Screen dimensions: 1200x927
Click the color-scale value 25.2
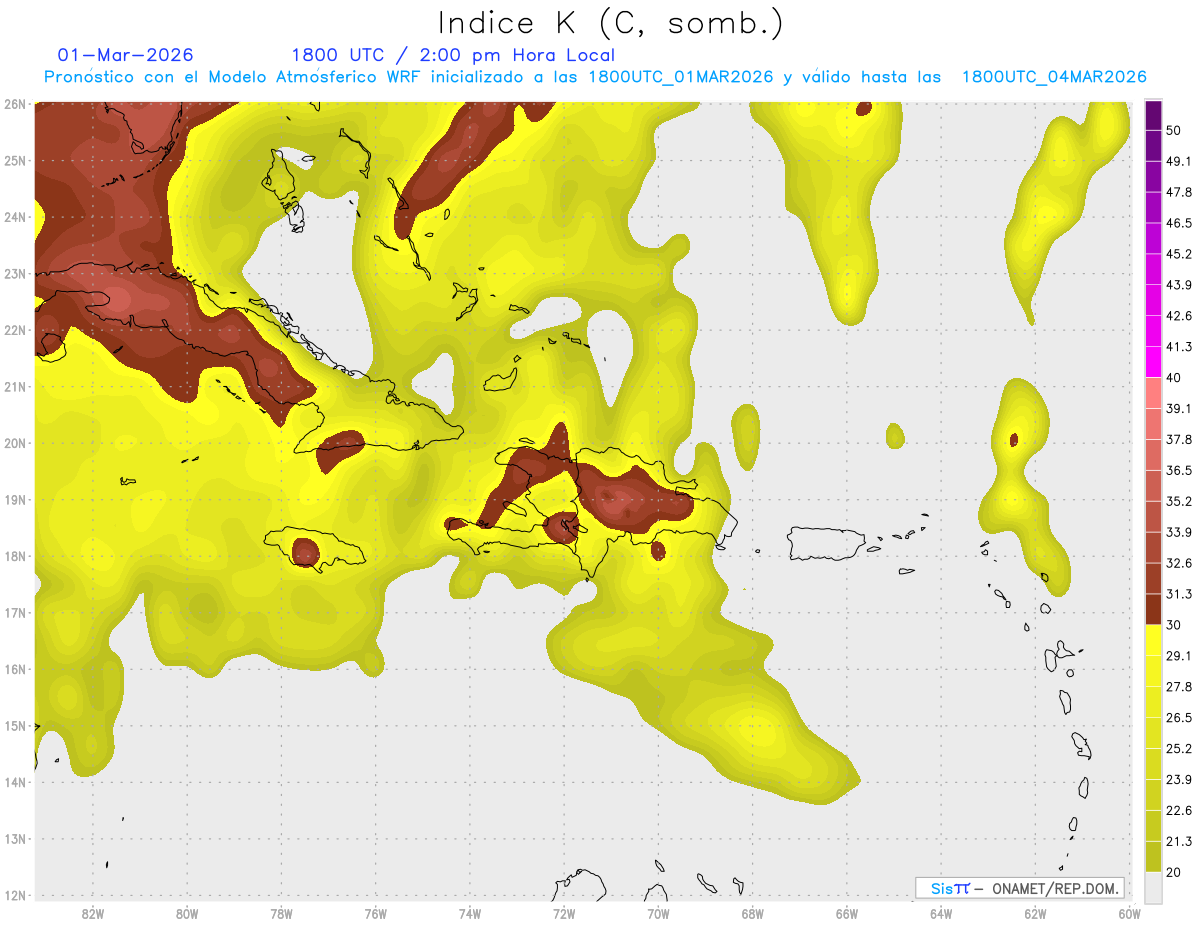(x=1178, y=748)
